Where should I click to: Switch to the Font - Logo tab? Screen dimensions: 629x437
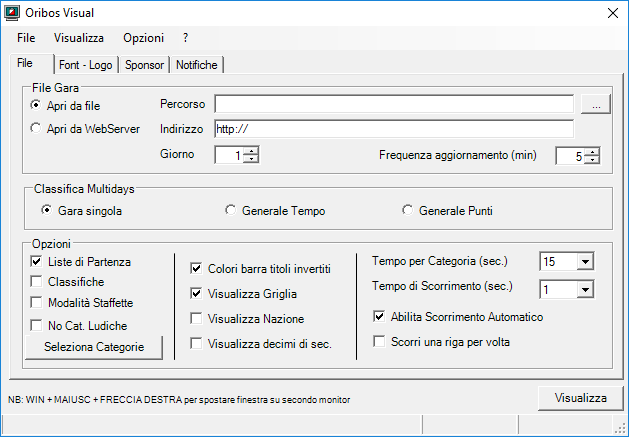(x=85, y=65)
